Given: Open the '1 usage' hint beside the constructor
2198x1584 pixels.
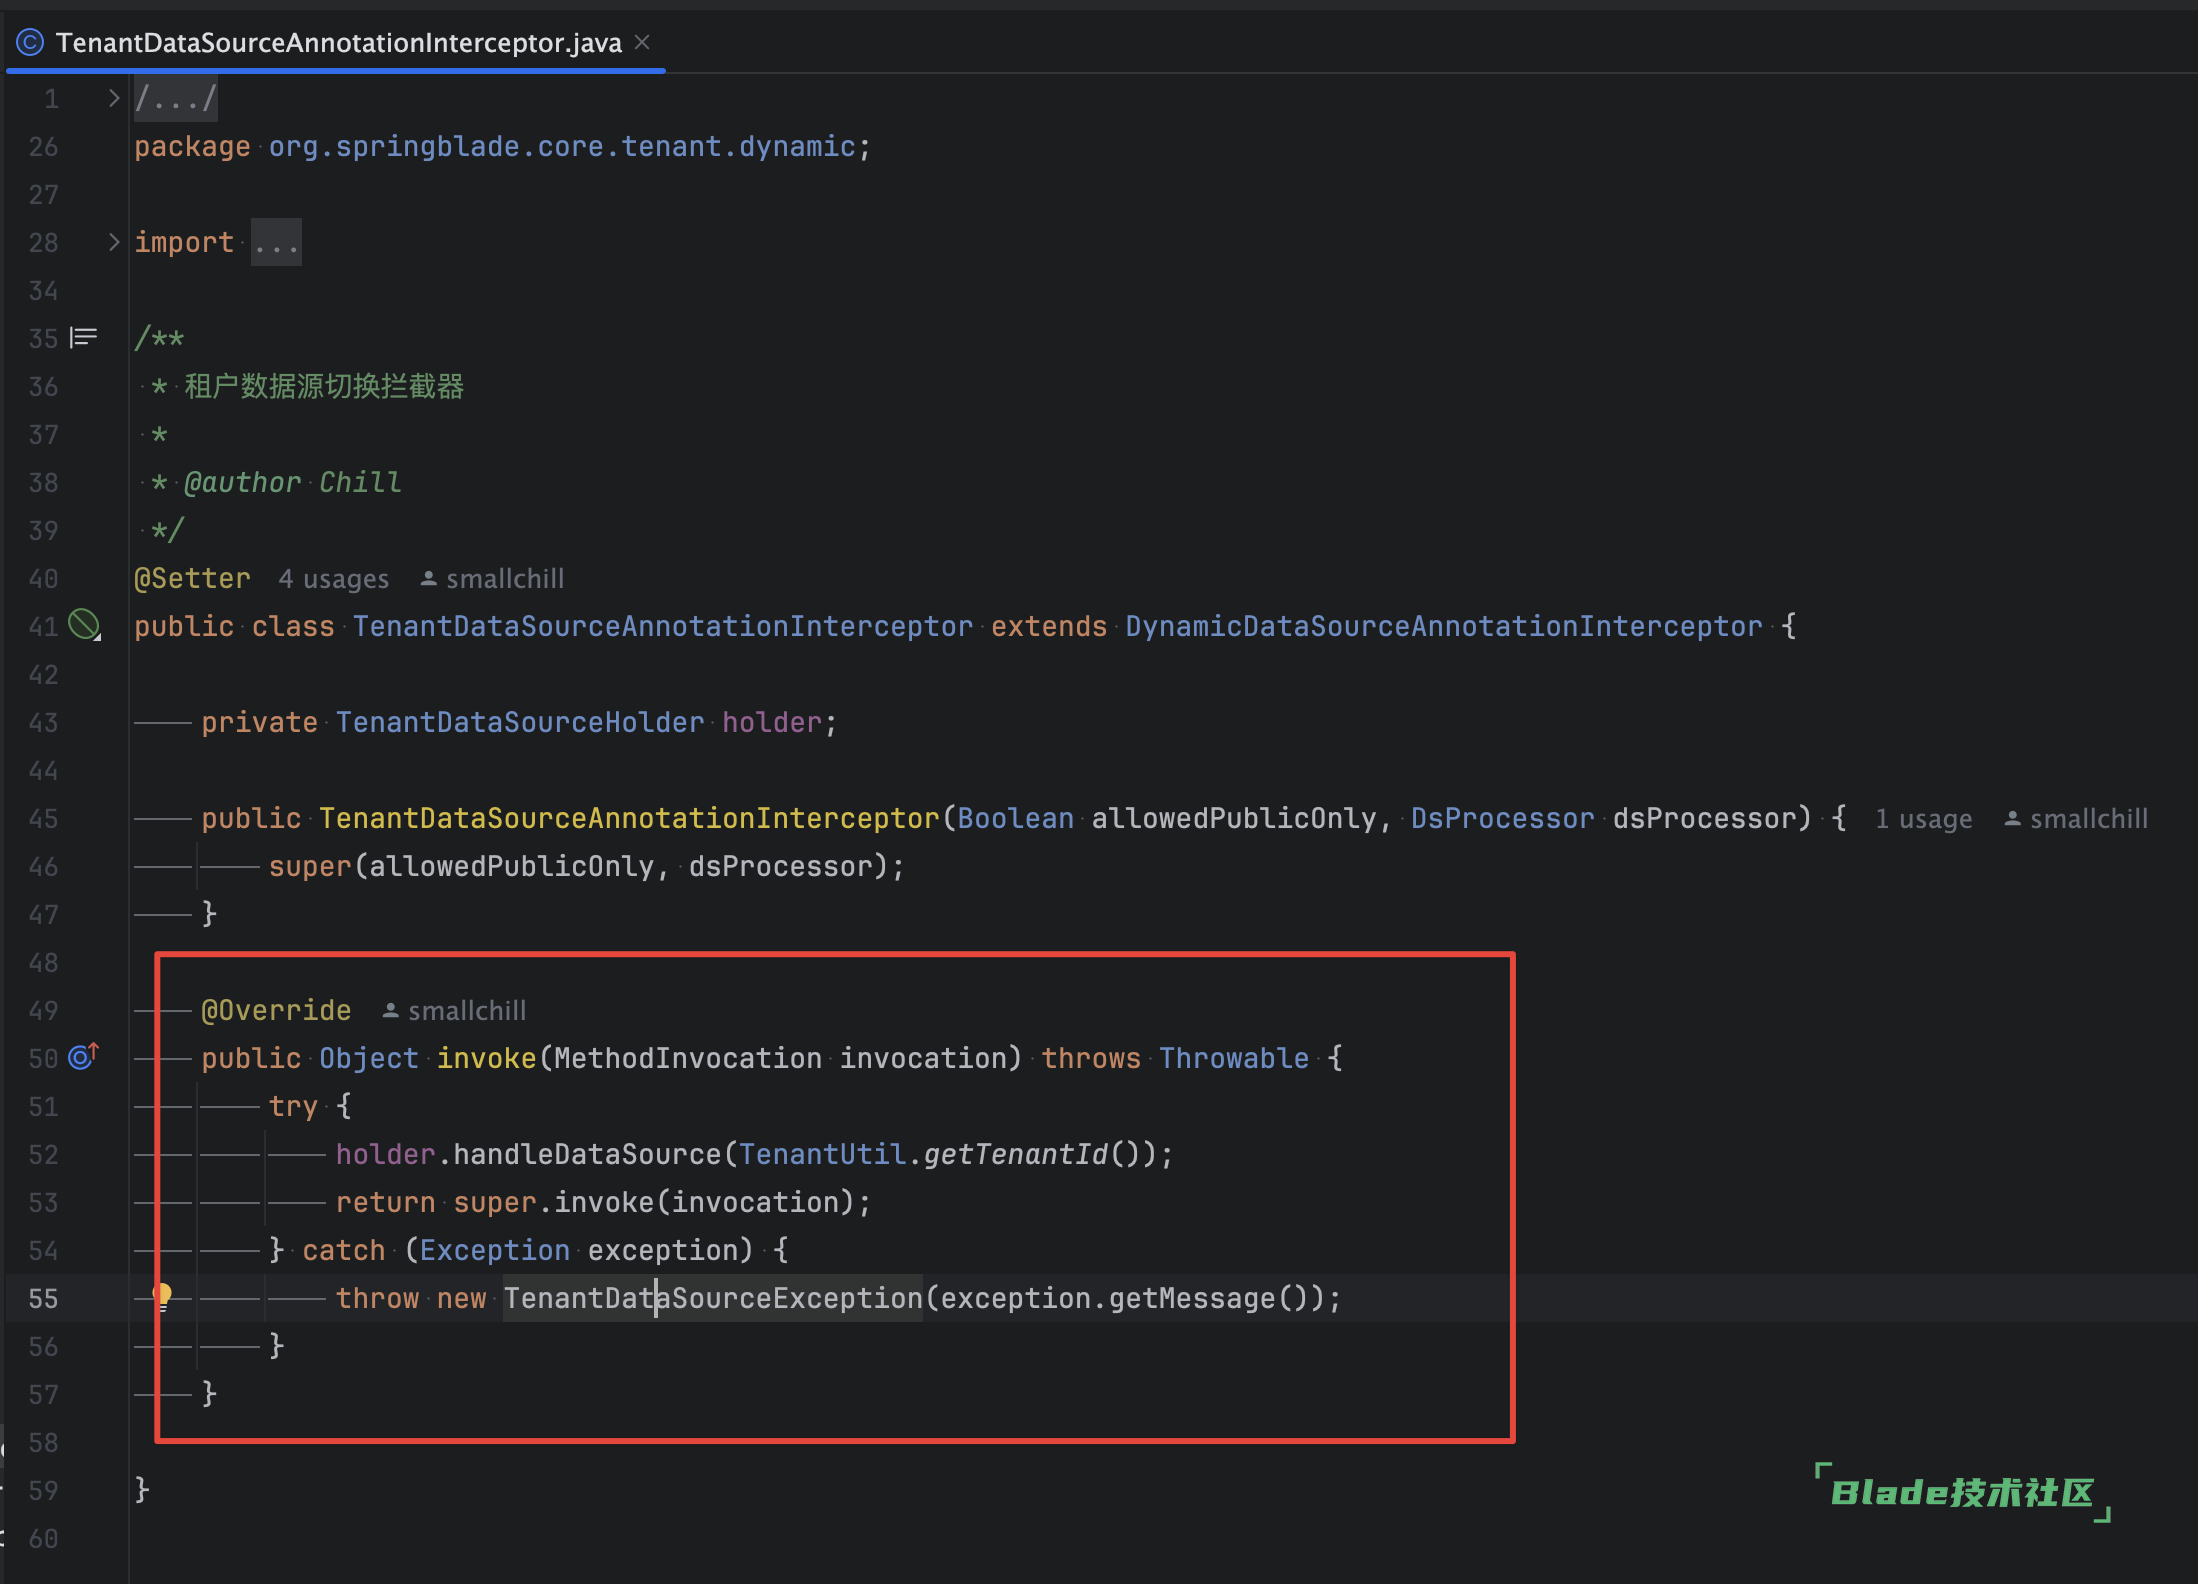Looking at the screenshot, I should click(x=1923, y=819).
